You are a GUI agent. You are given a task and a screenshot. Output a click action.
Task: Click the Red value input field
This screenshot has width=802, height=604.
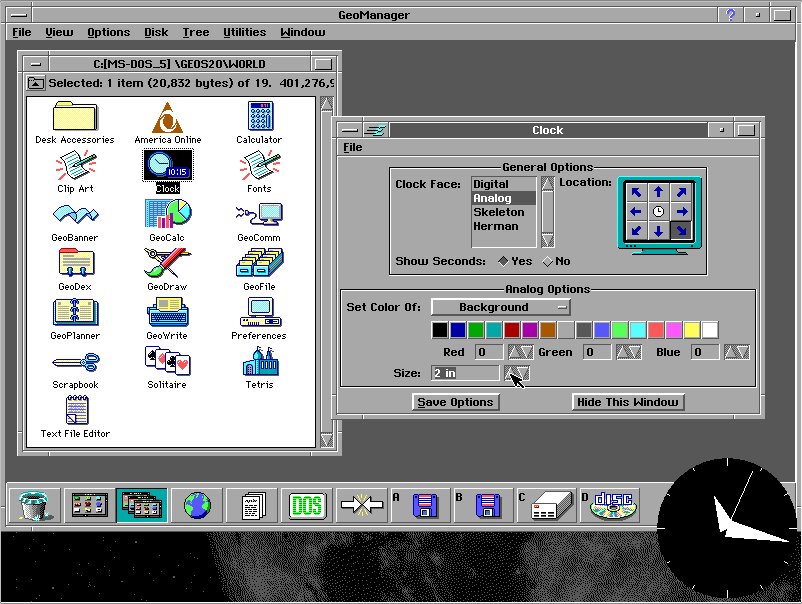pyautogui.click(x=489, y=352)
